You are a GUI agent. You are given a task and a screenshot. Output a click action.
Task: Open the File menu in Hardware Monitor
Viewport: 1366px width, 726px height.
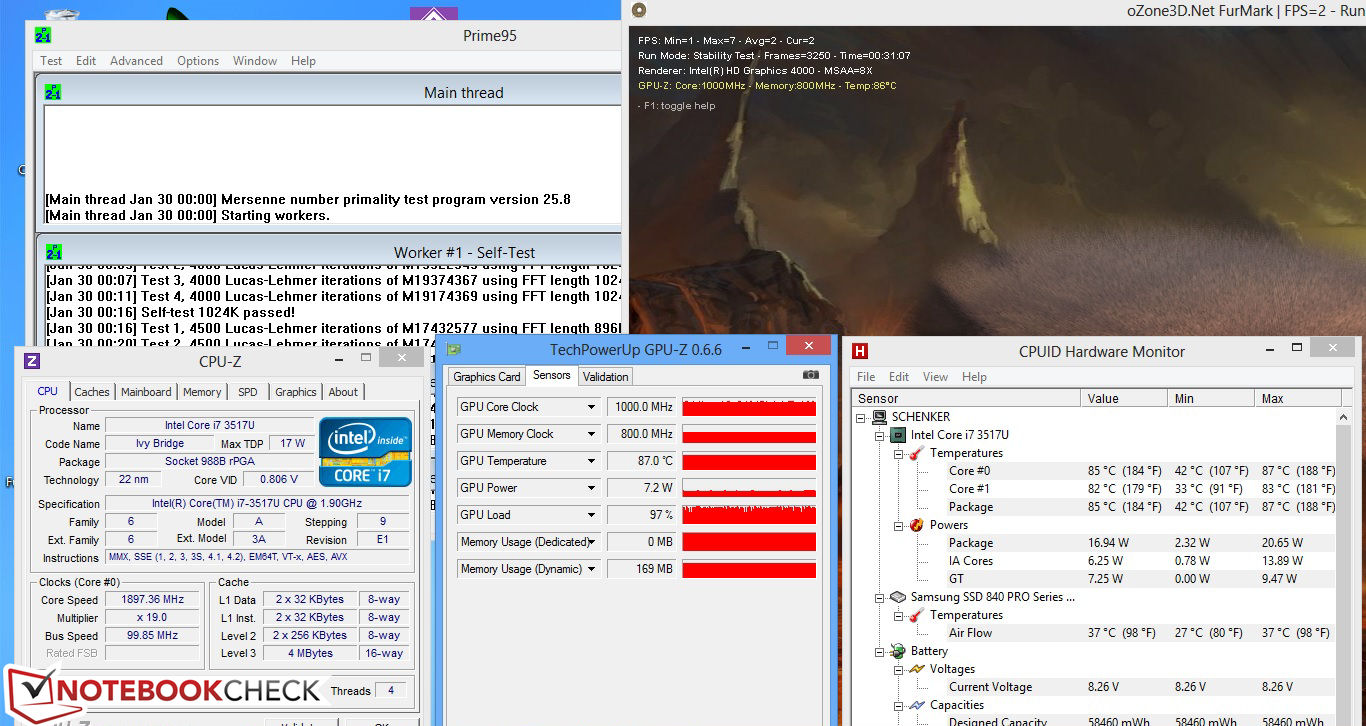866,377
